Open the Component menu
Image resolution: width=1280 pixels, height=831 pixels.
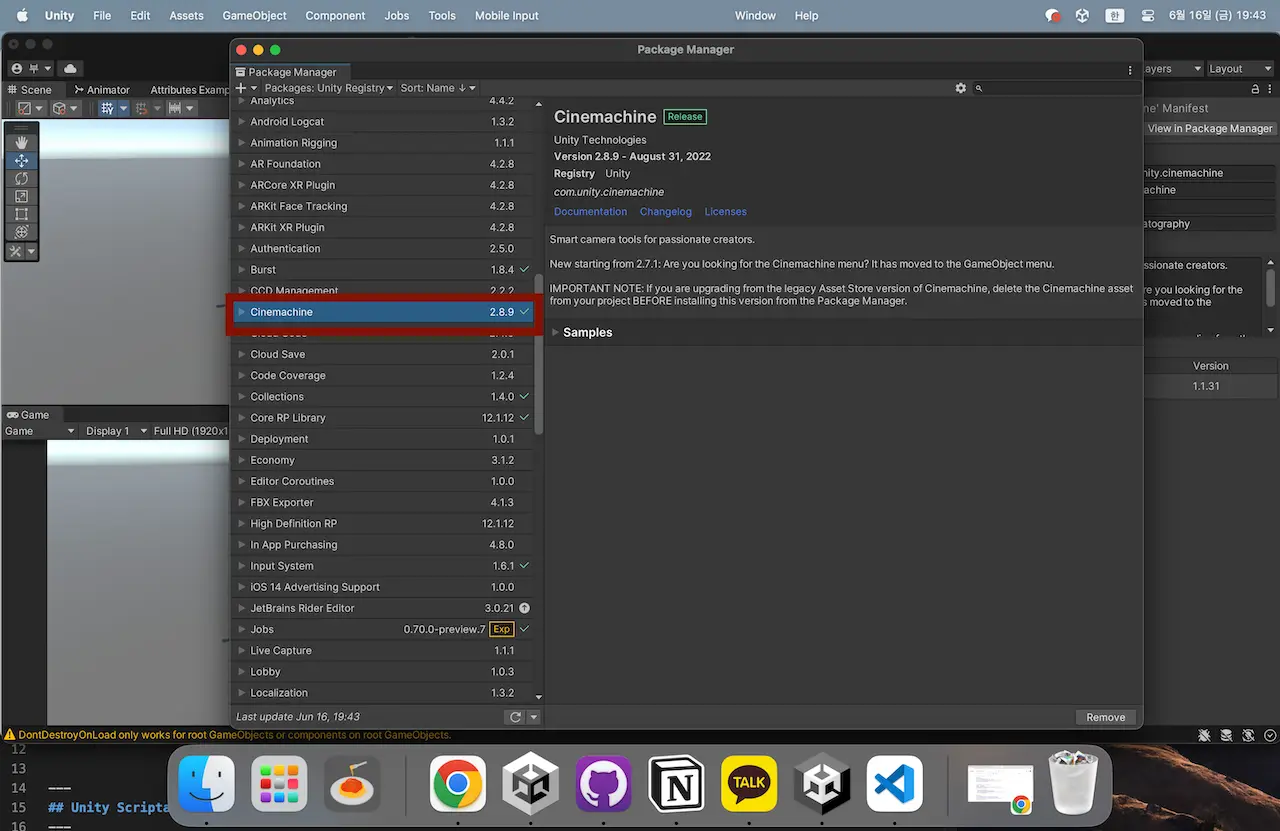pos(335,16)
